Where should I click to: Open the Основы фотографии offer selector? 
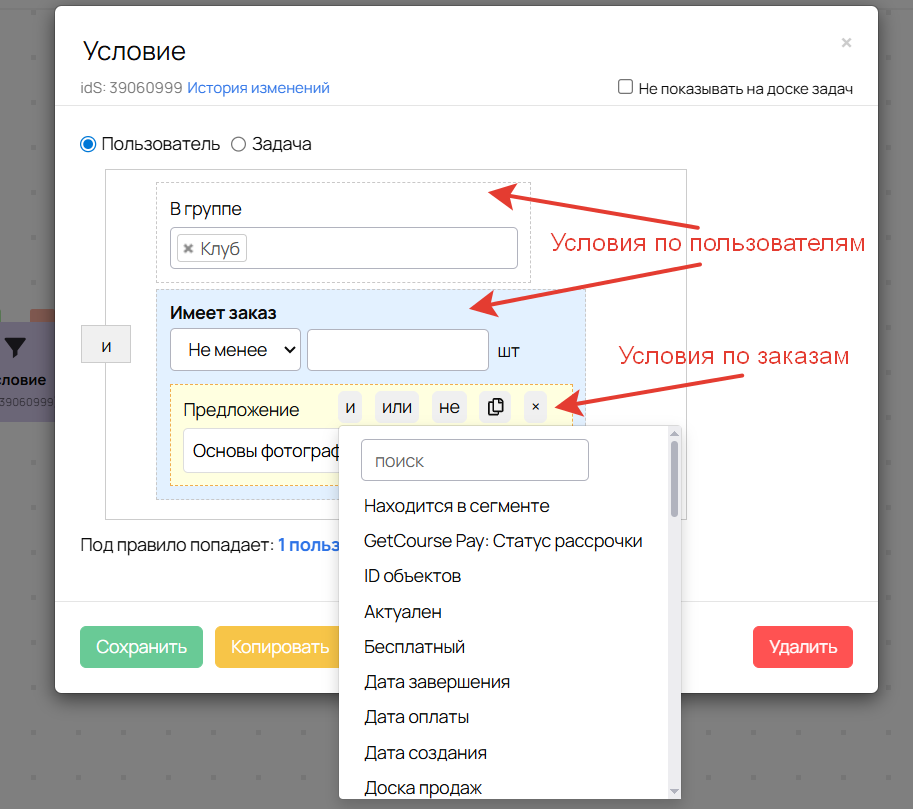[x=262, y=451]
